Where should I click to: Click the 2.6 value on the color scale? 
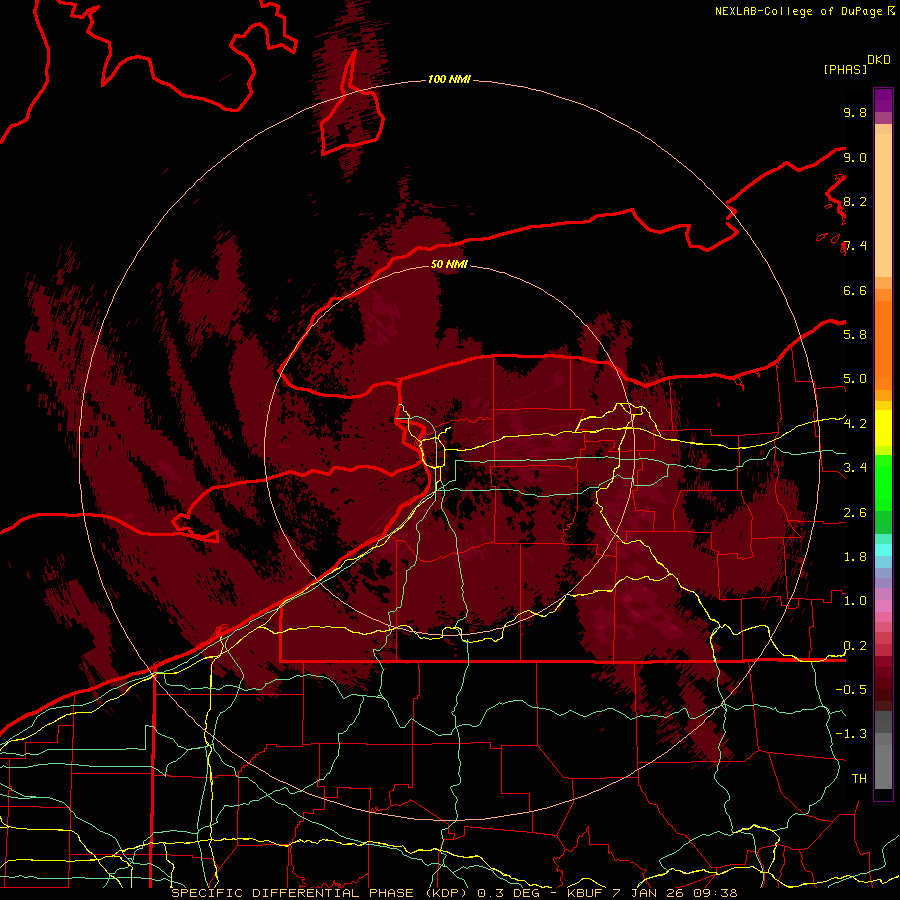pos(855,513)
